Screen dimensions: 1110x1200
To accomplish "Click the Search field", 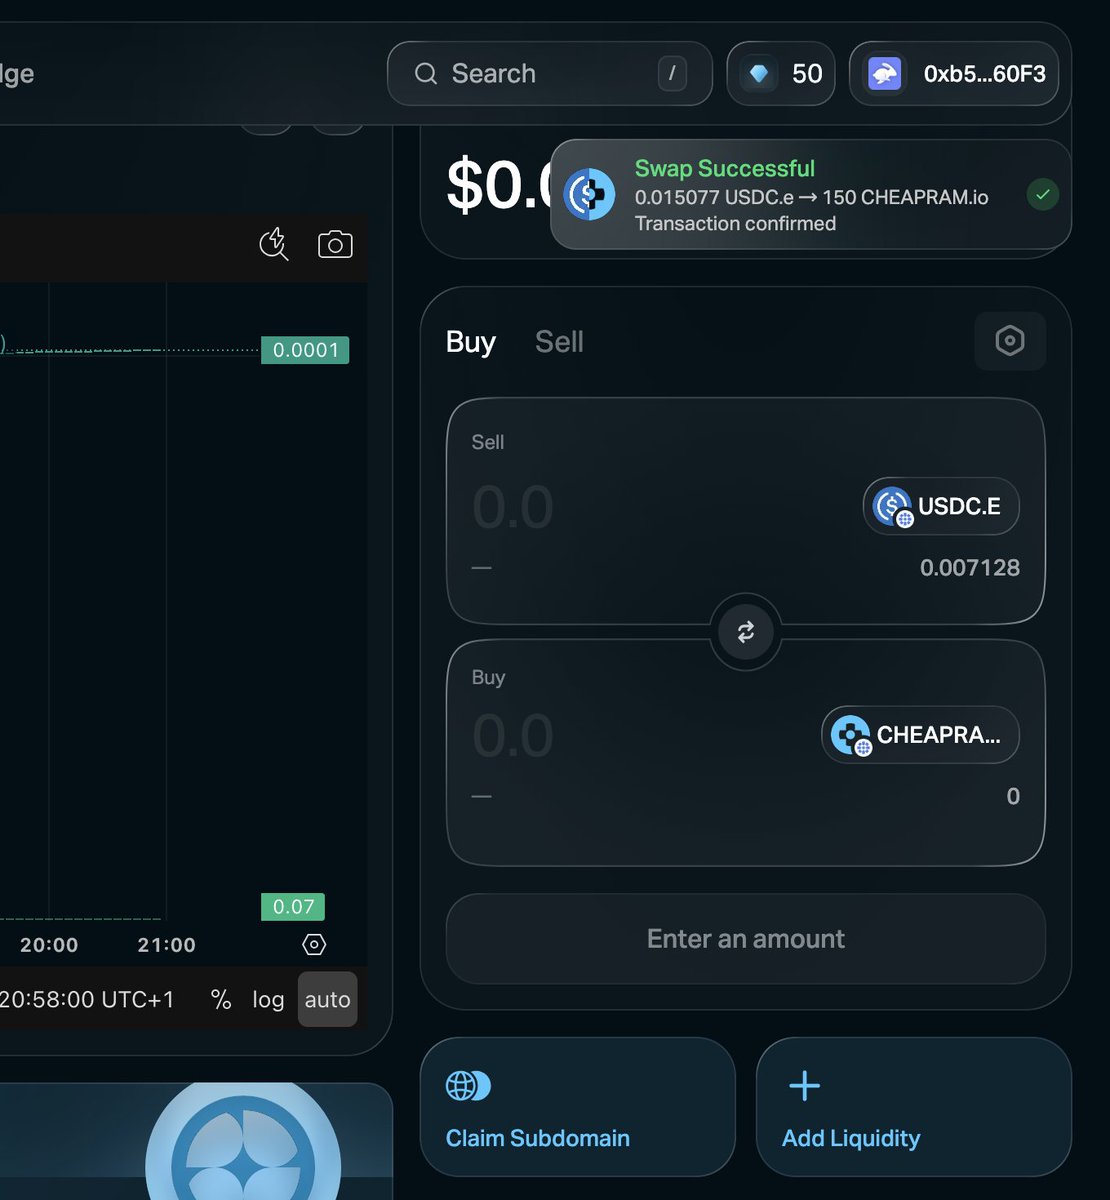I will 549,73.
